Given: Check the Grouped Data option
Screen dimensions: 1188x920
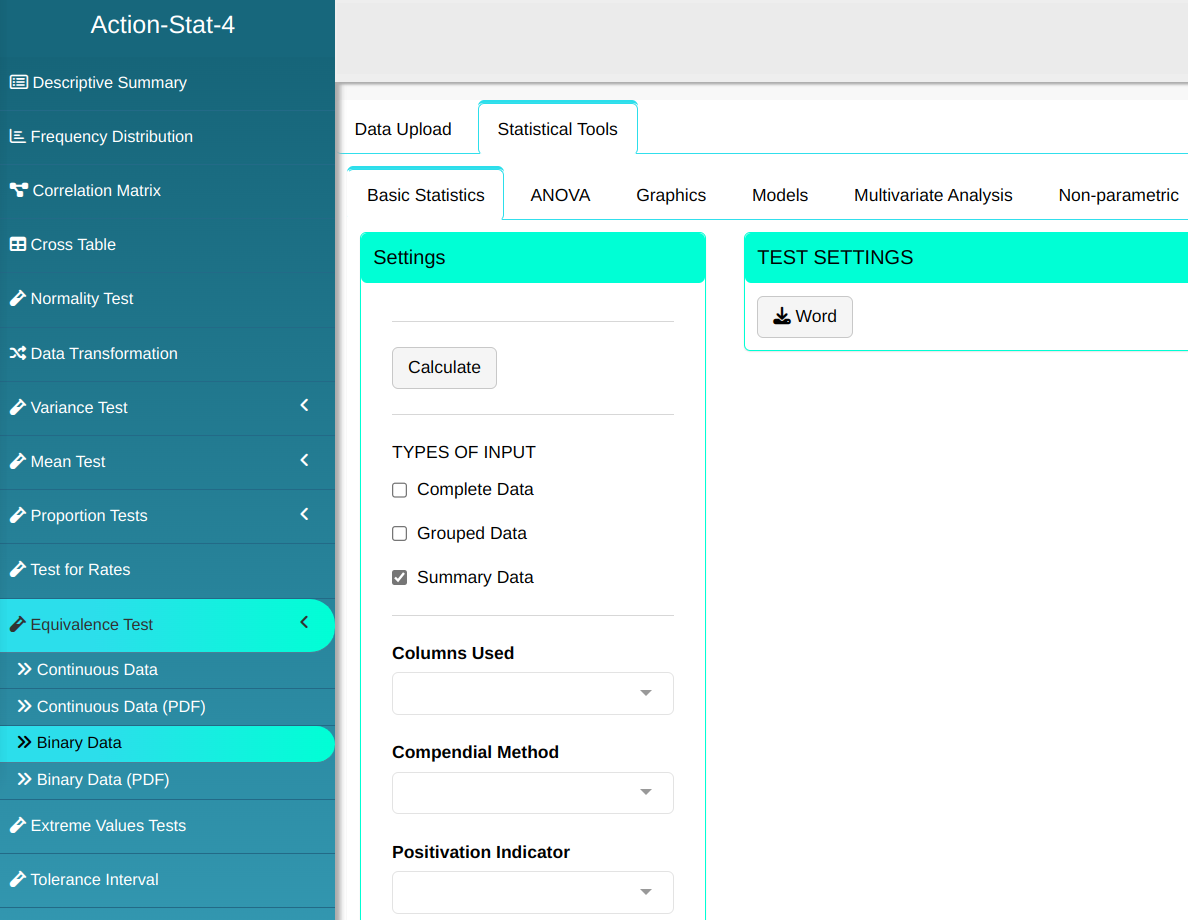Looking at the screenshot, I should [400, 534].
